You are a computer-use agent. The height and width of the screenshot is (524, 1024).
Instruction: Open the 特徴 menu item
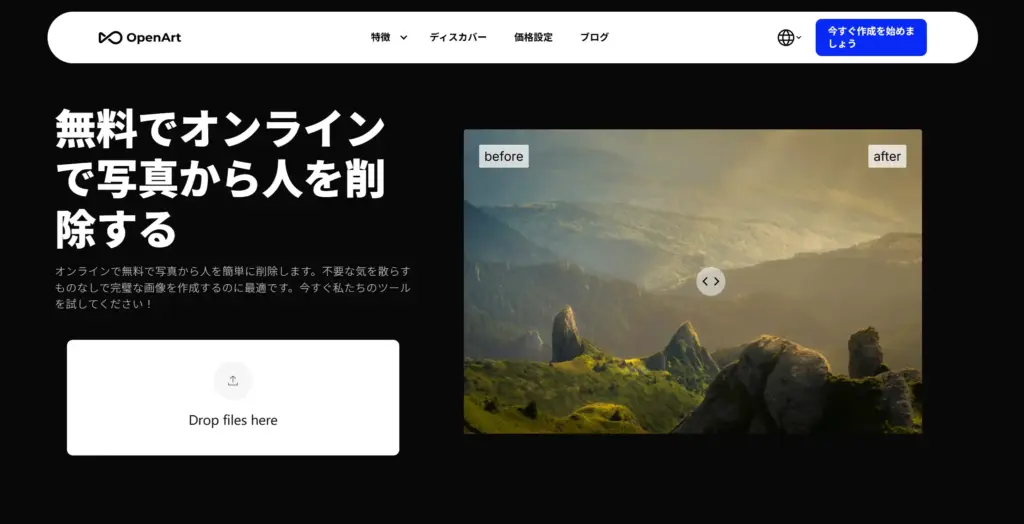click(381, 37)
